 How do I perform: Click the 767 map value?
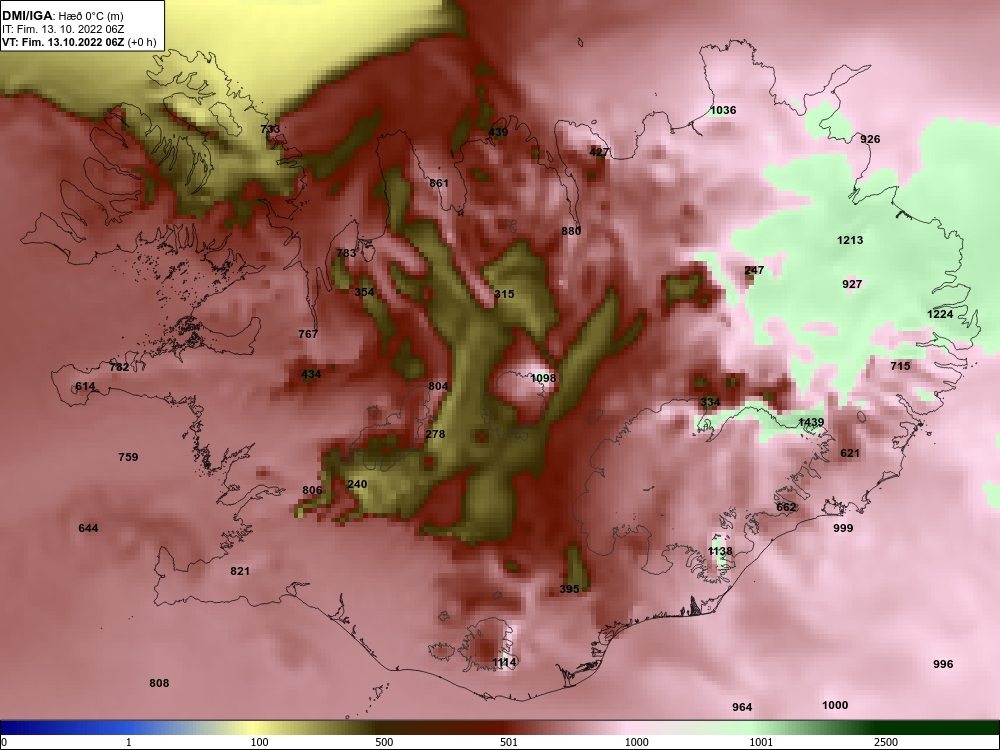(x=308, y=334)
